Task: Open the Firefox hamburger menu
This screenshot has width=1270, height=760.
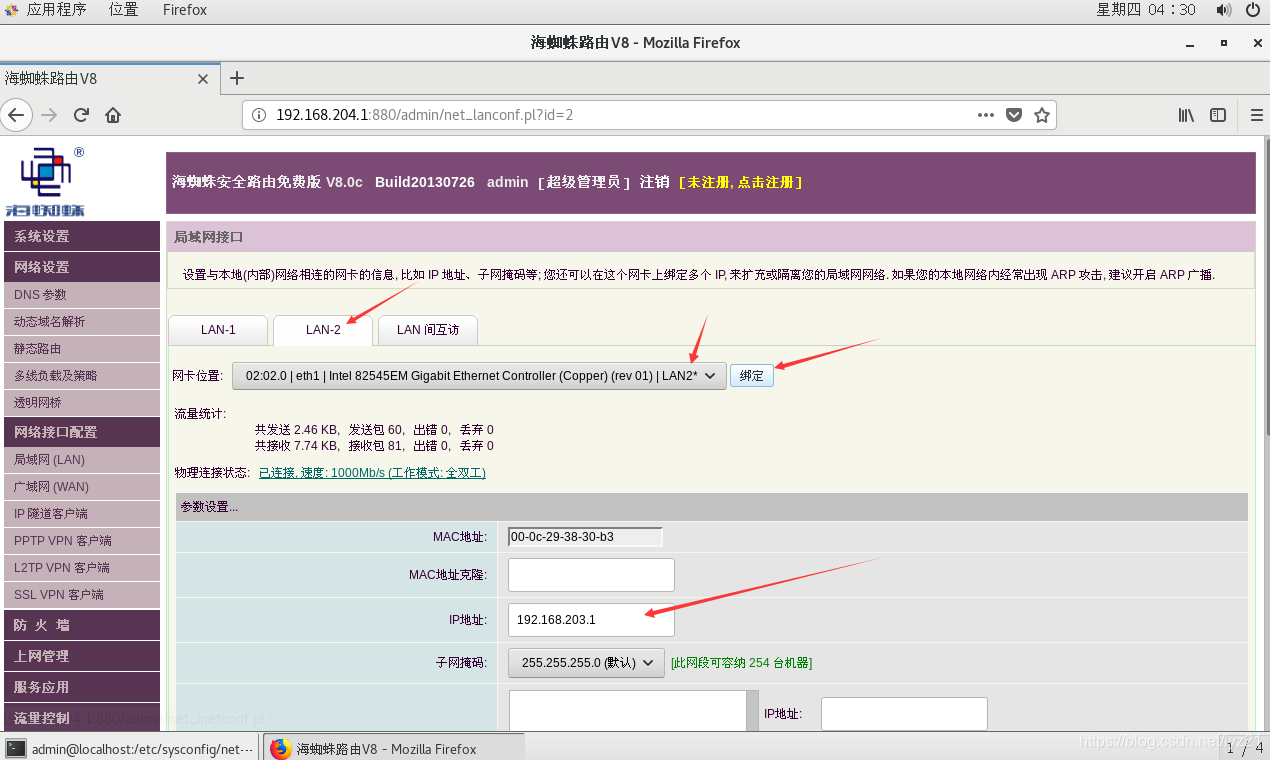Action: coord(1256,115)
